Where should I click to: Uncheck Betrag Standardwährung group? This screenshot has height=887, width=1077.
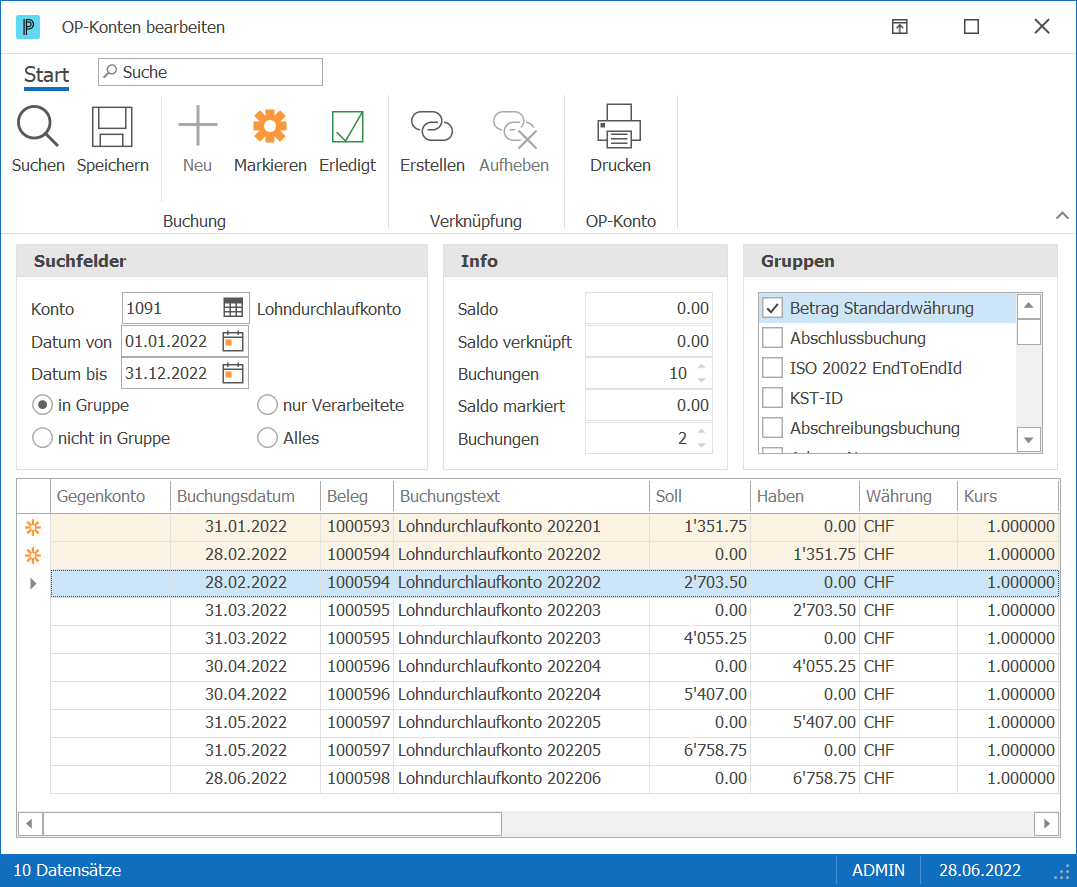[x=773, y=308]
